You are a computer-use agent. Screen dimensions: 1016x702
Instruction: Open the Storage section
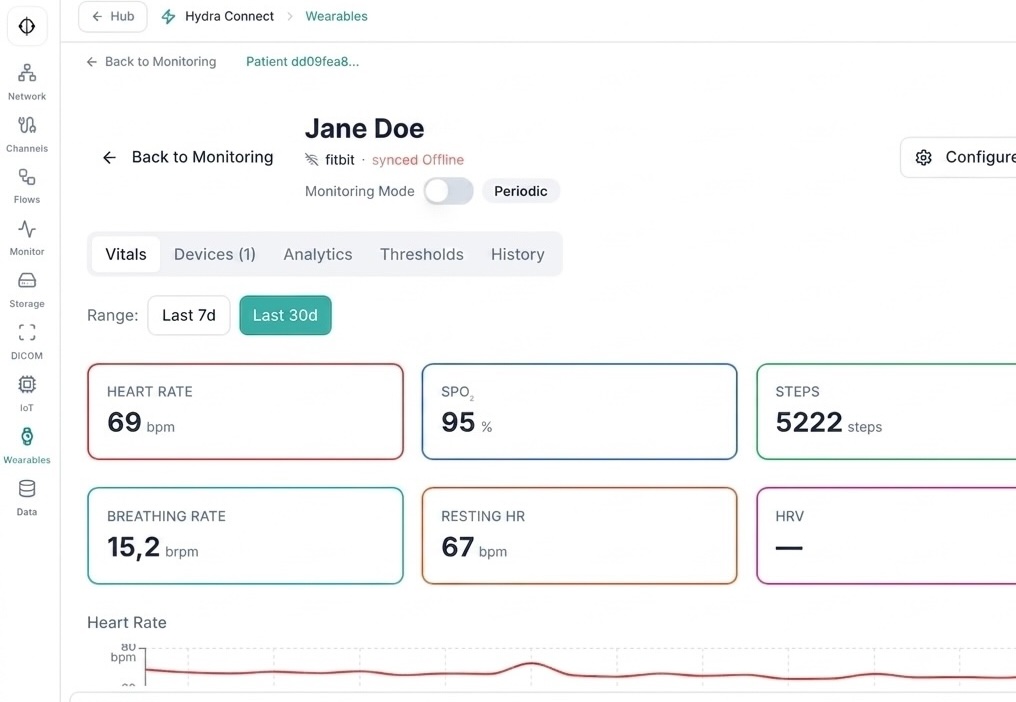point(26,283)
